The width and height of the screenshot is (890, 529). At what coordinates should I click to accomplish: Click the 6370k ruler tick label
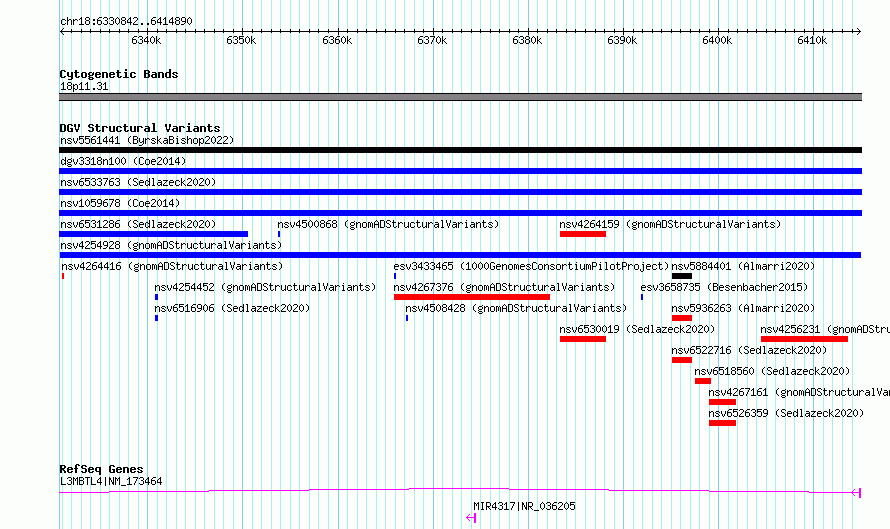coord(432,40)
